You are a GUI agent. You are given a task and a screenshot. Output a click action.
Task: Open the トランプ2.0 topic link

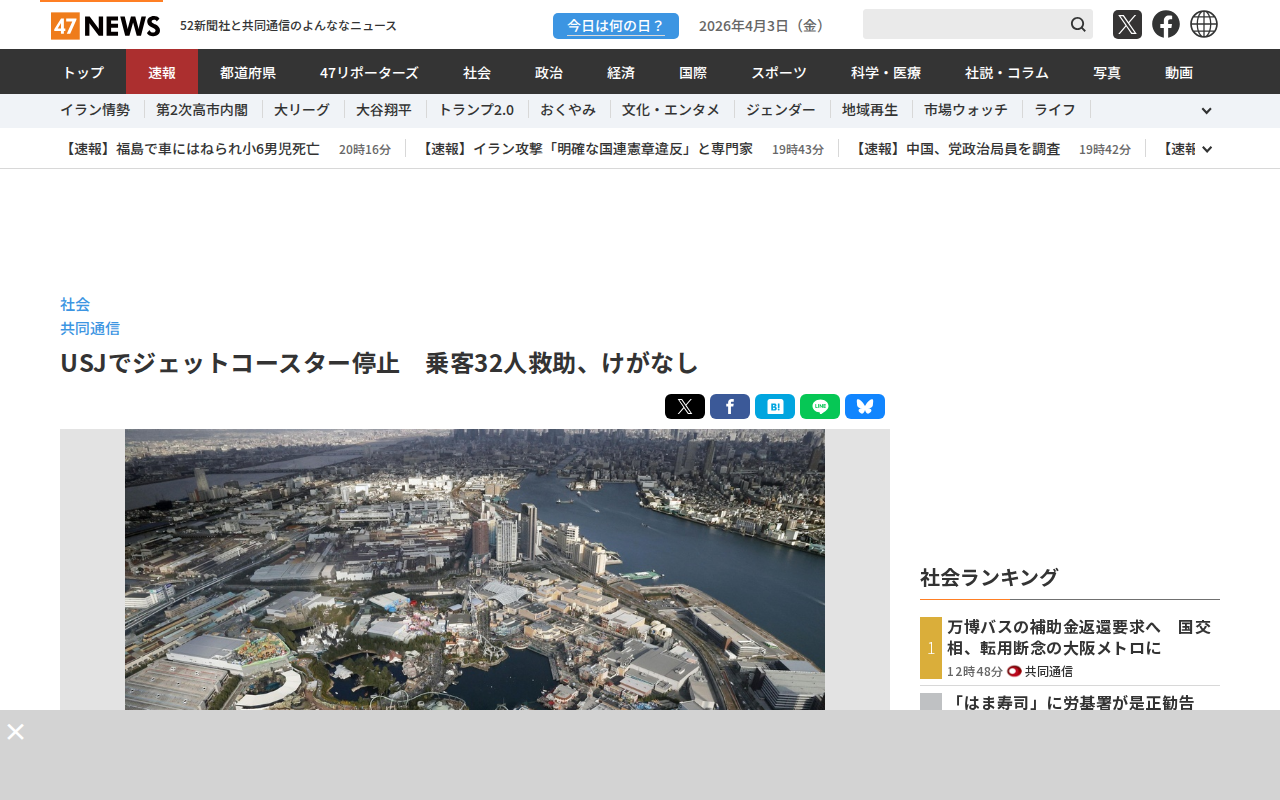pyautogui.click(x=476, y=110)
